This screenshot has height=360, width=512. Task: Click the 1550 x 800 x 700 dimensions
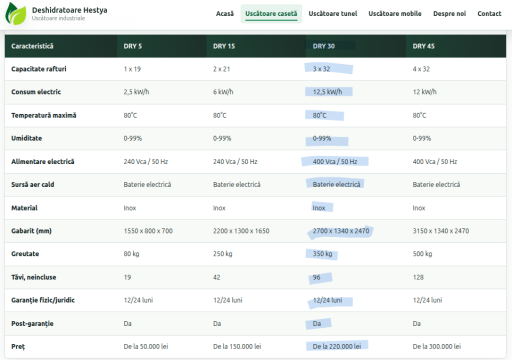(148, 231)
